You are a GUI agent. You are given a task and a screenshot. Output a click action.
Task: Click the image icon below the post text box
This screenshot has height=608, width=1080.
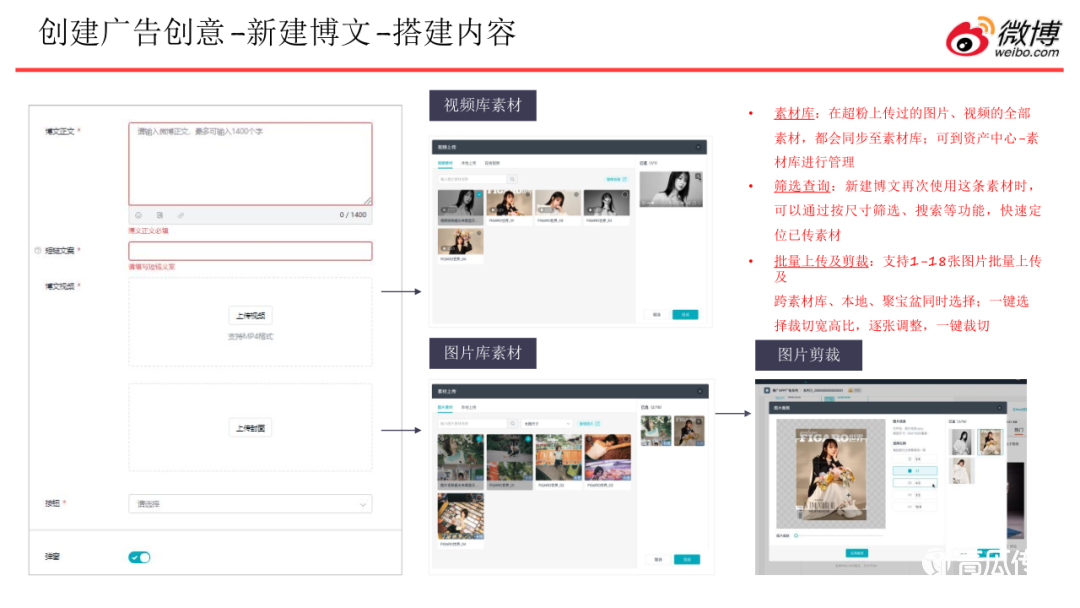(160, 215)
